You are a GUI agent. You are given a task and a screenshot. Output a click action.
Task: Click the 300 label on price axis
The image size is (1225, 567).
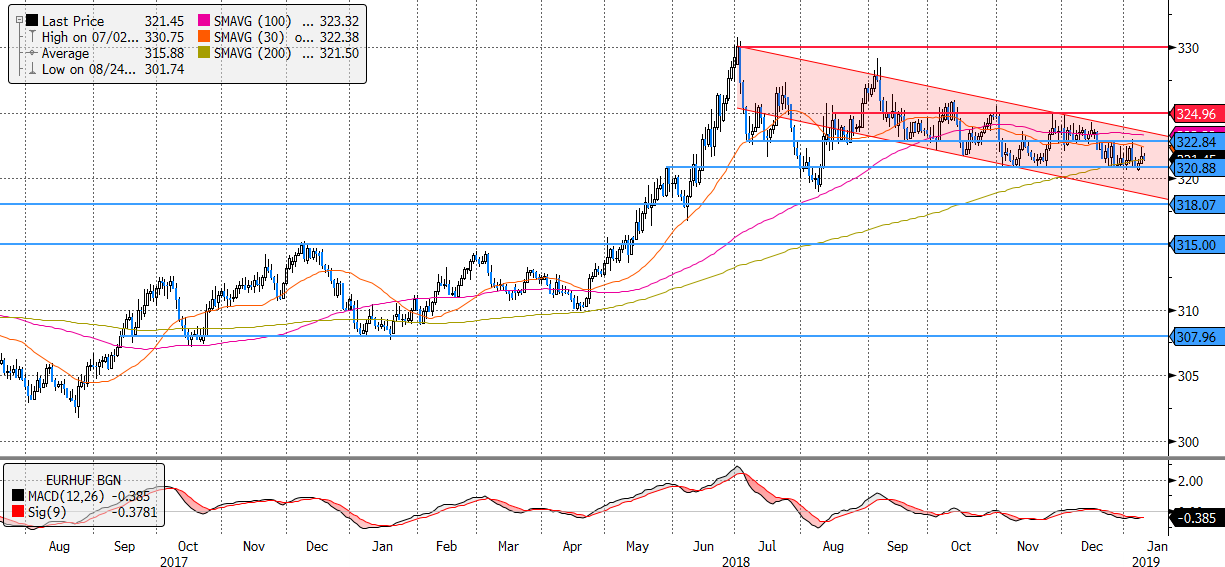tap(1188, 442)
